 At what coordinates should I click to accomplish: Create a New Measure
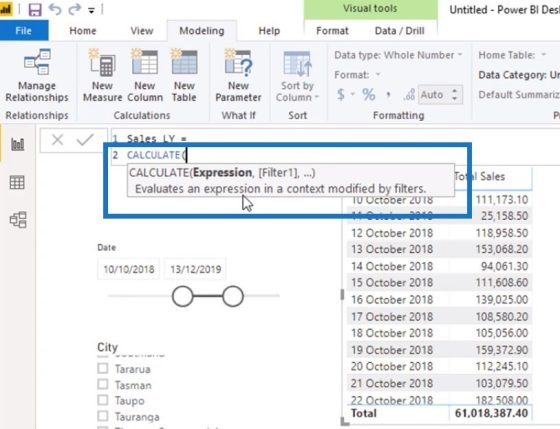pyautogui.click(x=102, y=76)
